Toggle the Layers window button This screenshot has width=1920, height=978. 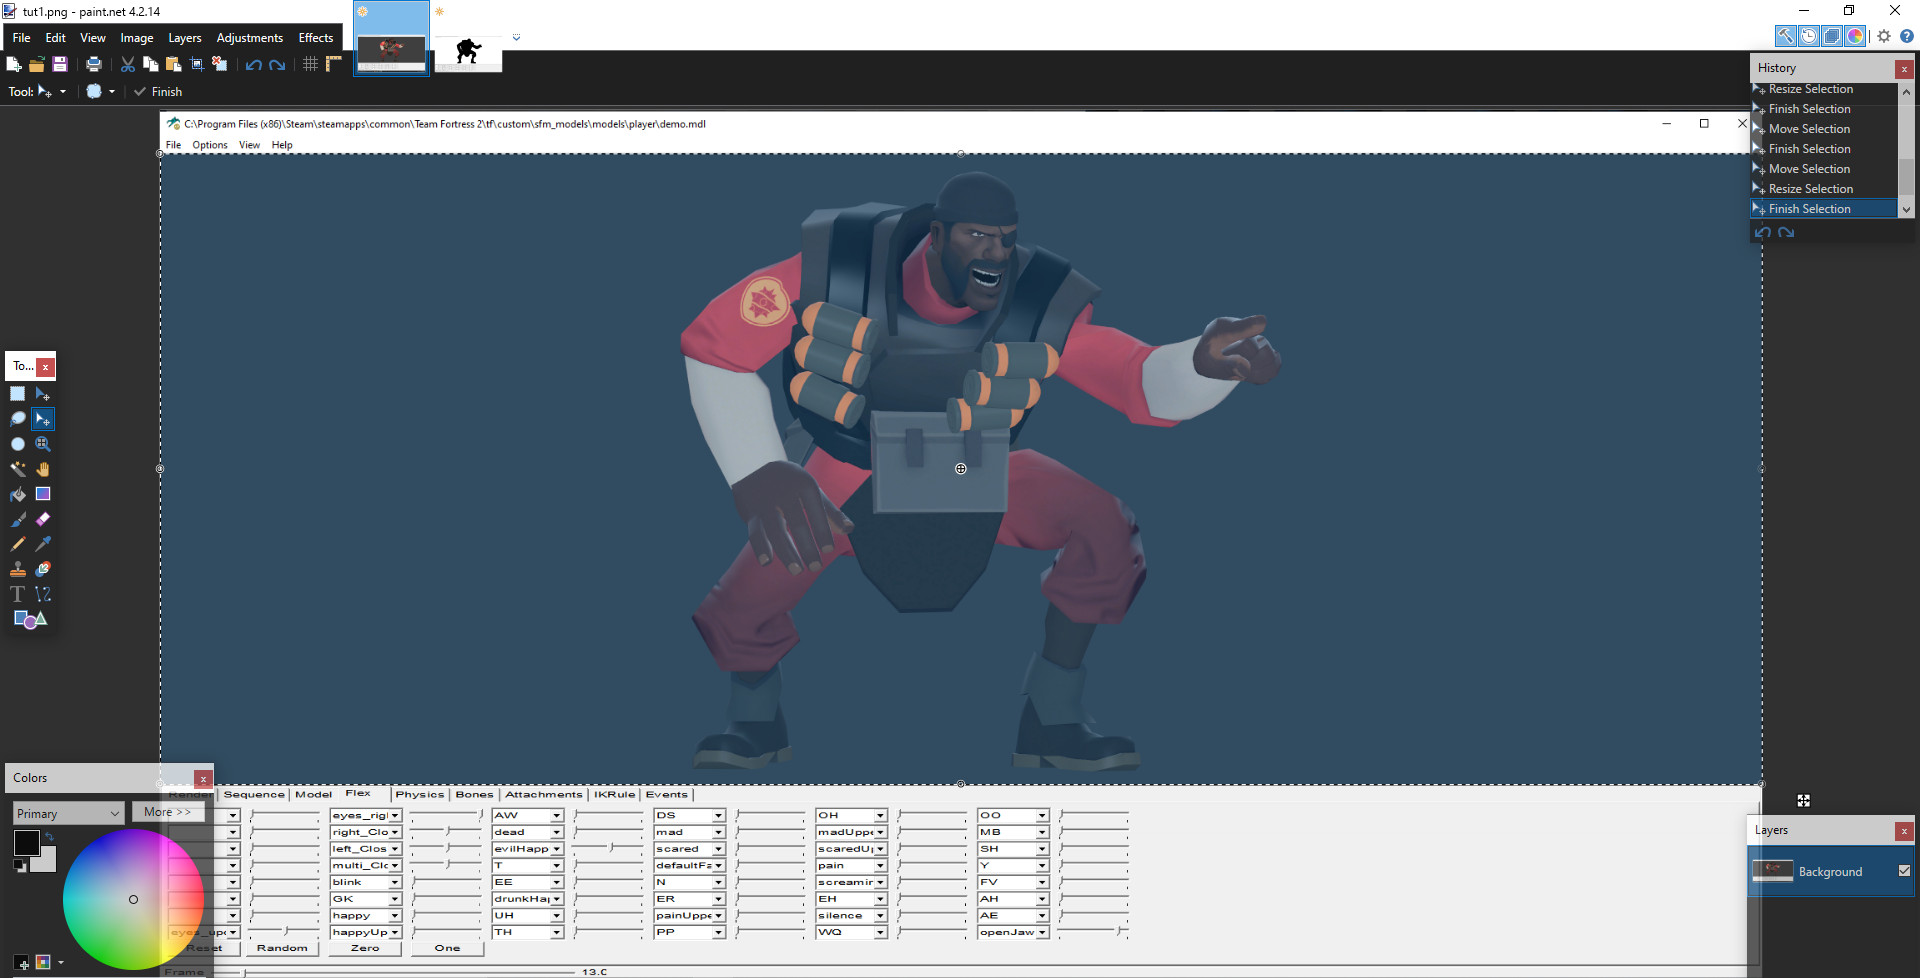[1832, 36]
